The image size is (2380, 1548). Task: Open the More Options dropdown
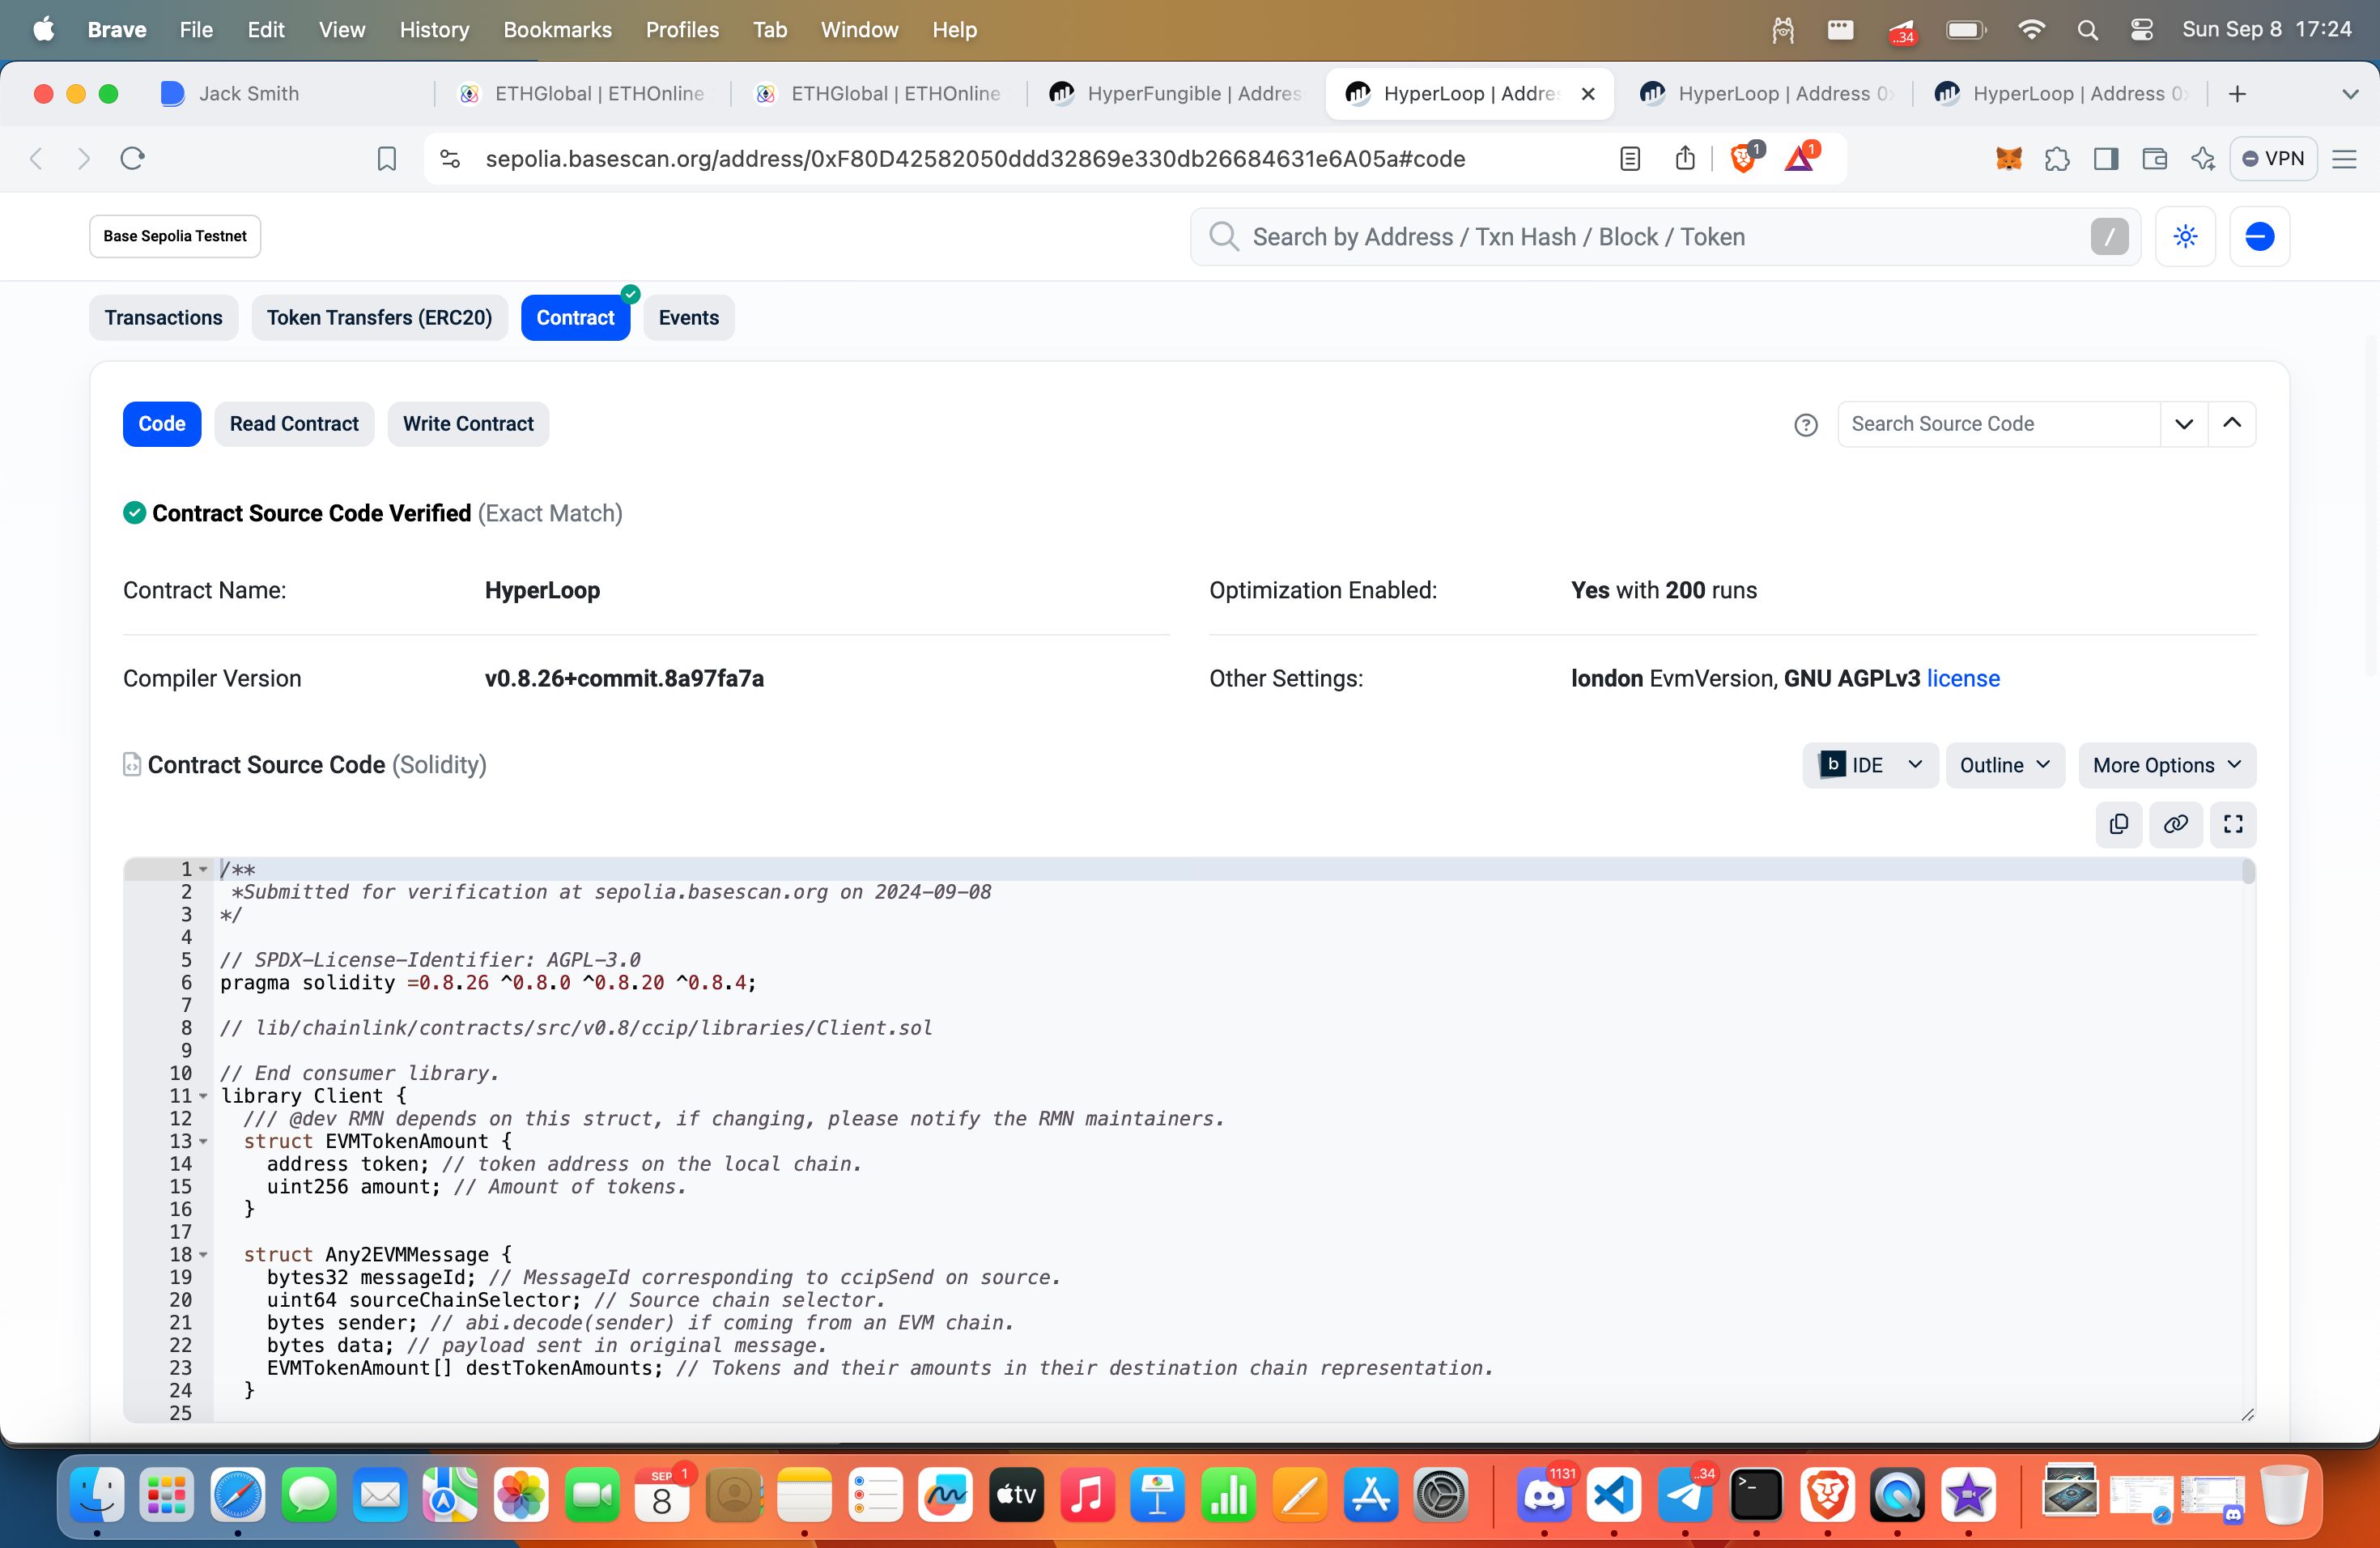pos(2167,765)
